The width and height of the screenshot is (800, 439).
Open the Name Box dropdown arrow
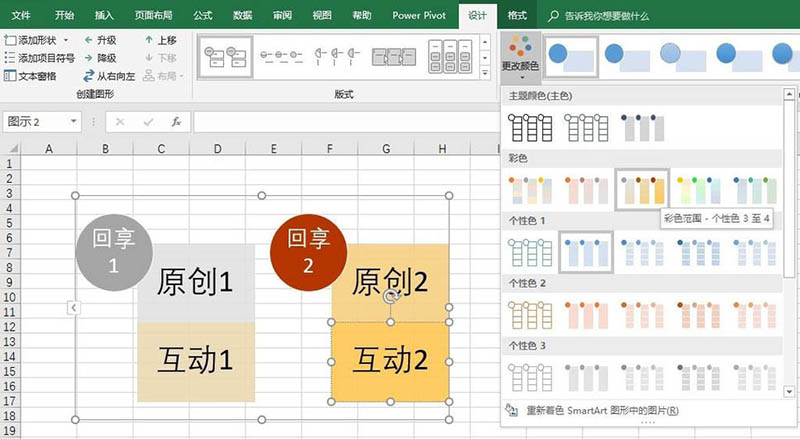pyautogui.click(x=73, y=121)
